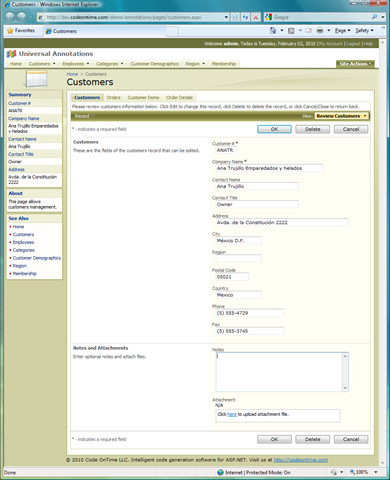Expand the Customers navigation menu
Screen dimensions: 390x480
tap(54, 64)
